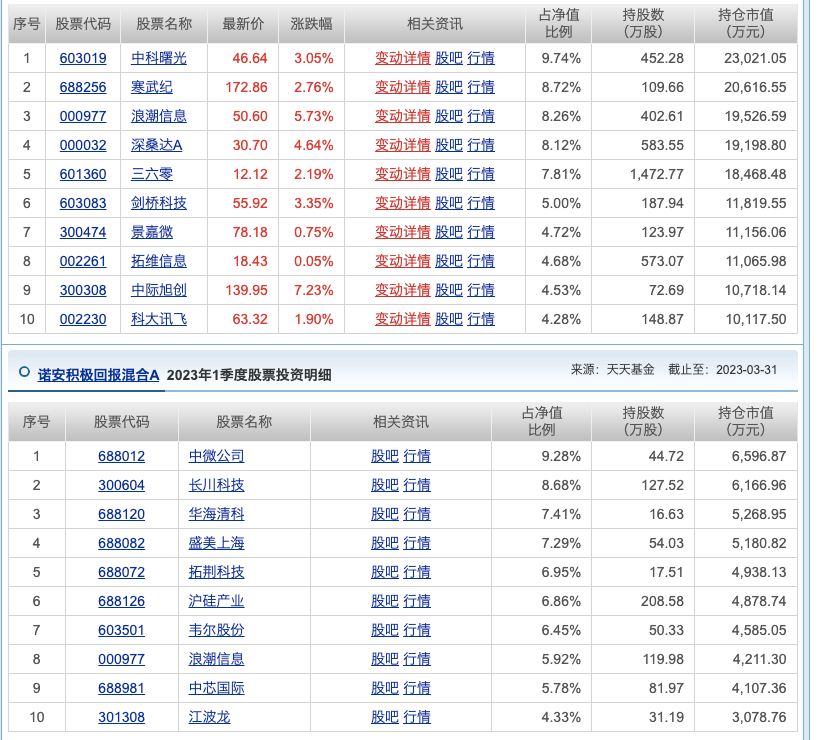Open 股吧 link for 深桑达A
This screenshot has height=740, width=826.
pyautogui.click(x=449, y=145)
